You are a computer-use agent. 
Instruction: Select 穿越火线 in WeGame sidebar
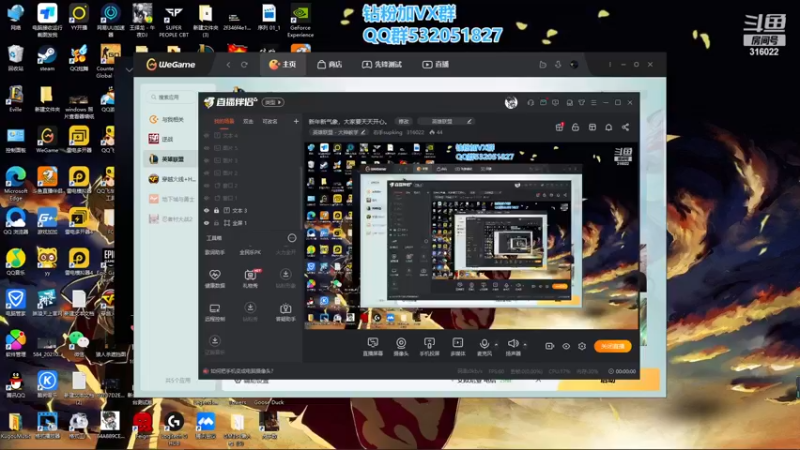(x=171, y=179)
